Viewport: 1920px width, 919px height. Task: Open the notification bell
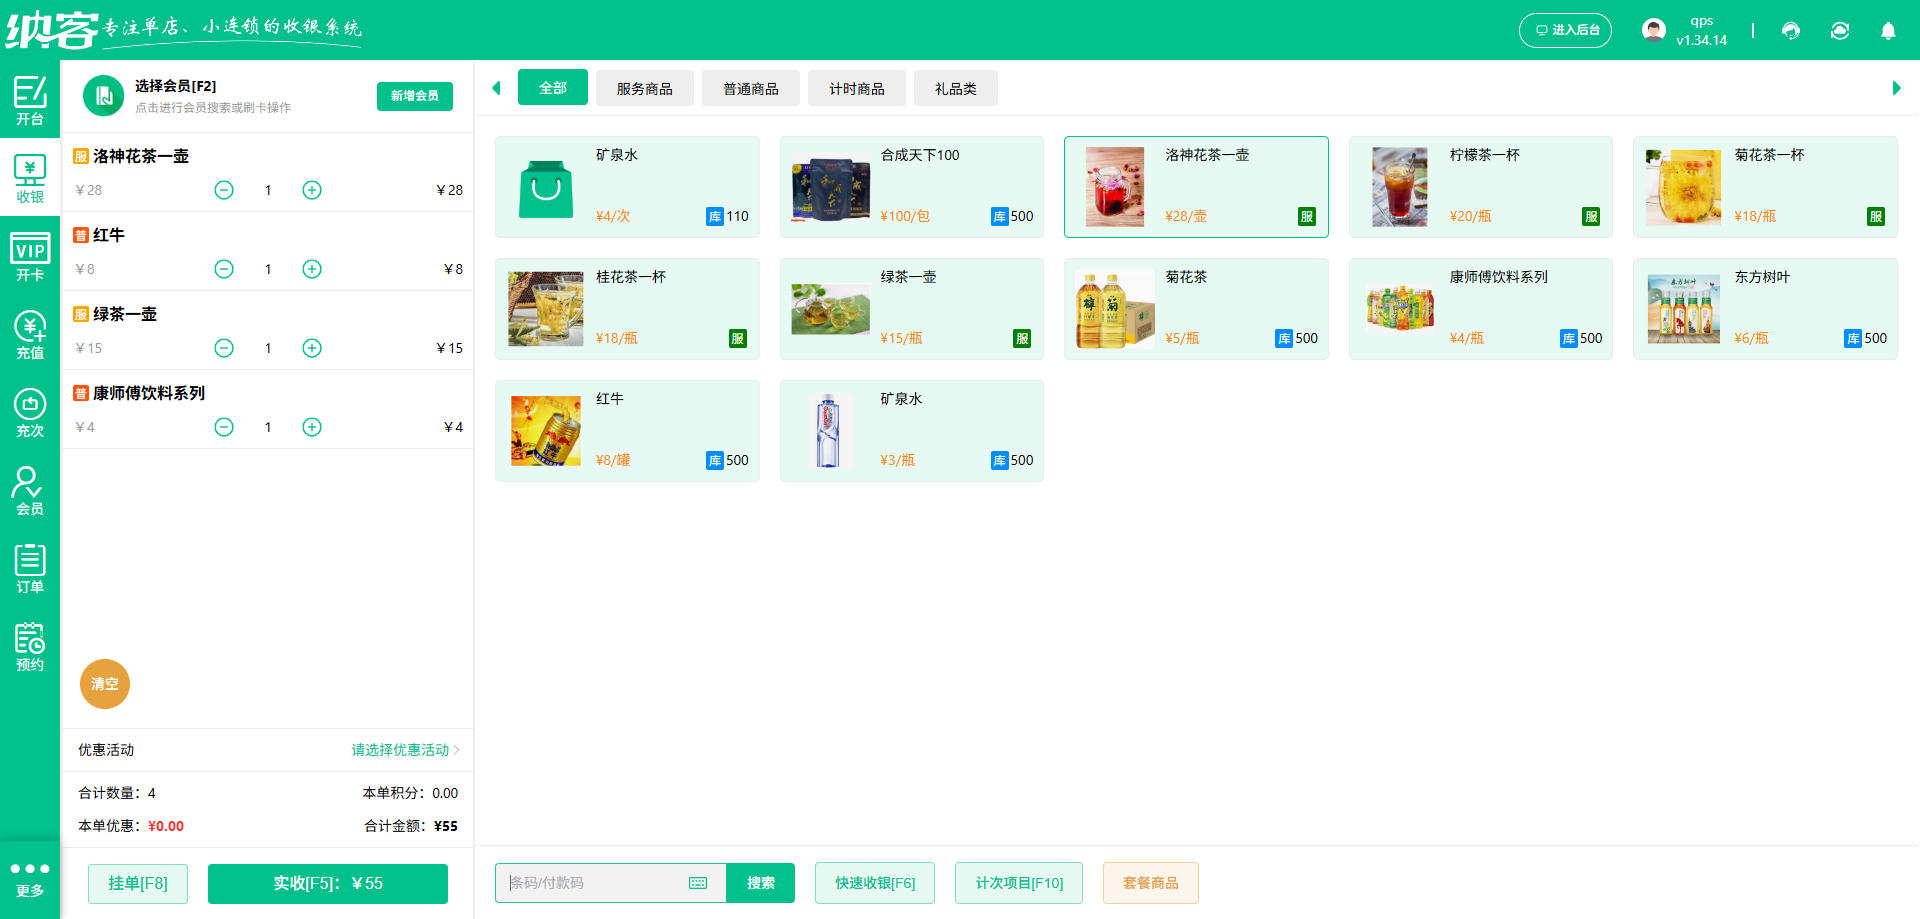(x=1888, y=31)
